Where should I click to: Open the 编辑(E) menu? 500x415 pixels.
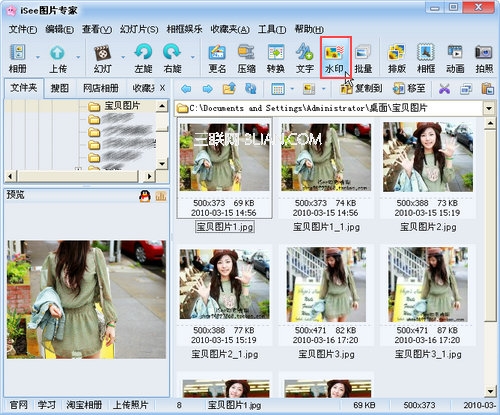[59, 29]
